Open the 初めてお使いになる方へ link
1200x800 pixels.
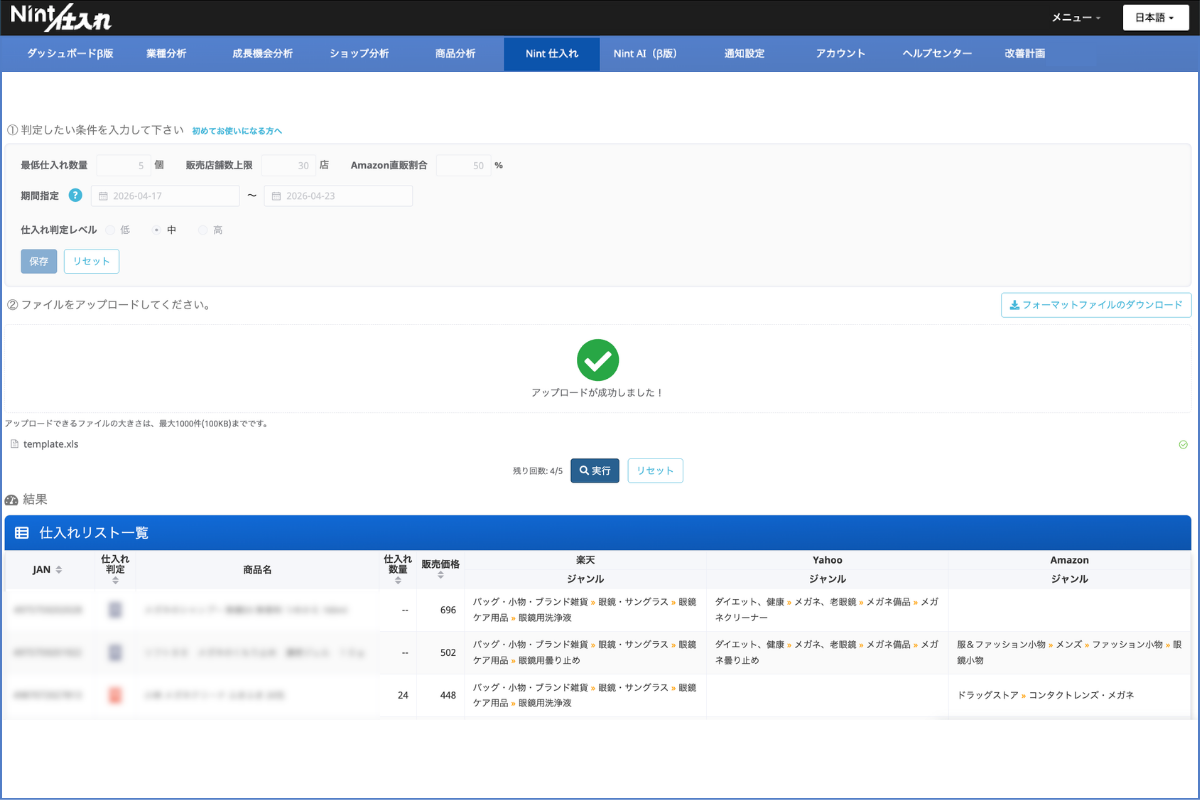point(237,131)
